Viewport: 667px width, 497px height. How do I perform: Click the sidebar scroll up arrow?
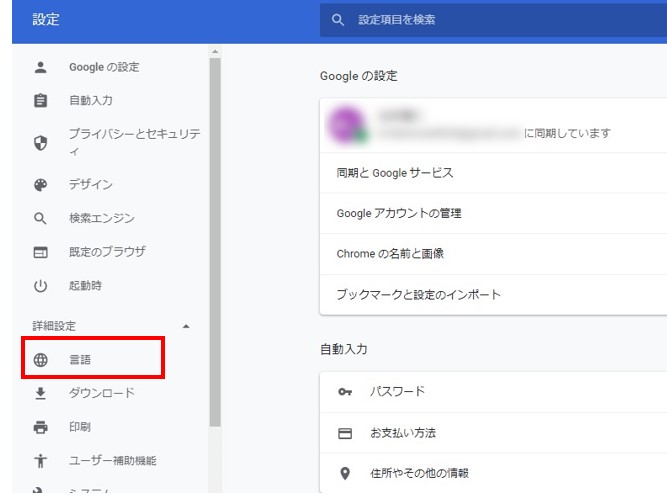[x=215, y=51]
